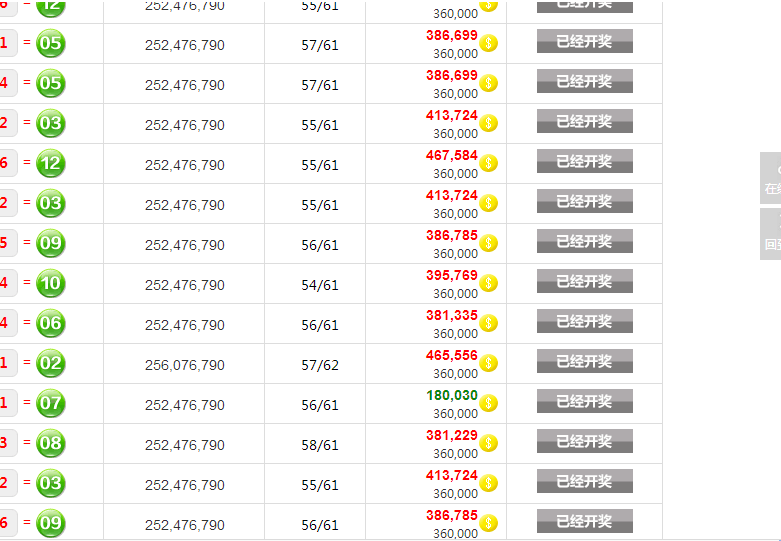Click the gold coin next to 180,030

click(489, 403)
